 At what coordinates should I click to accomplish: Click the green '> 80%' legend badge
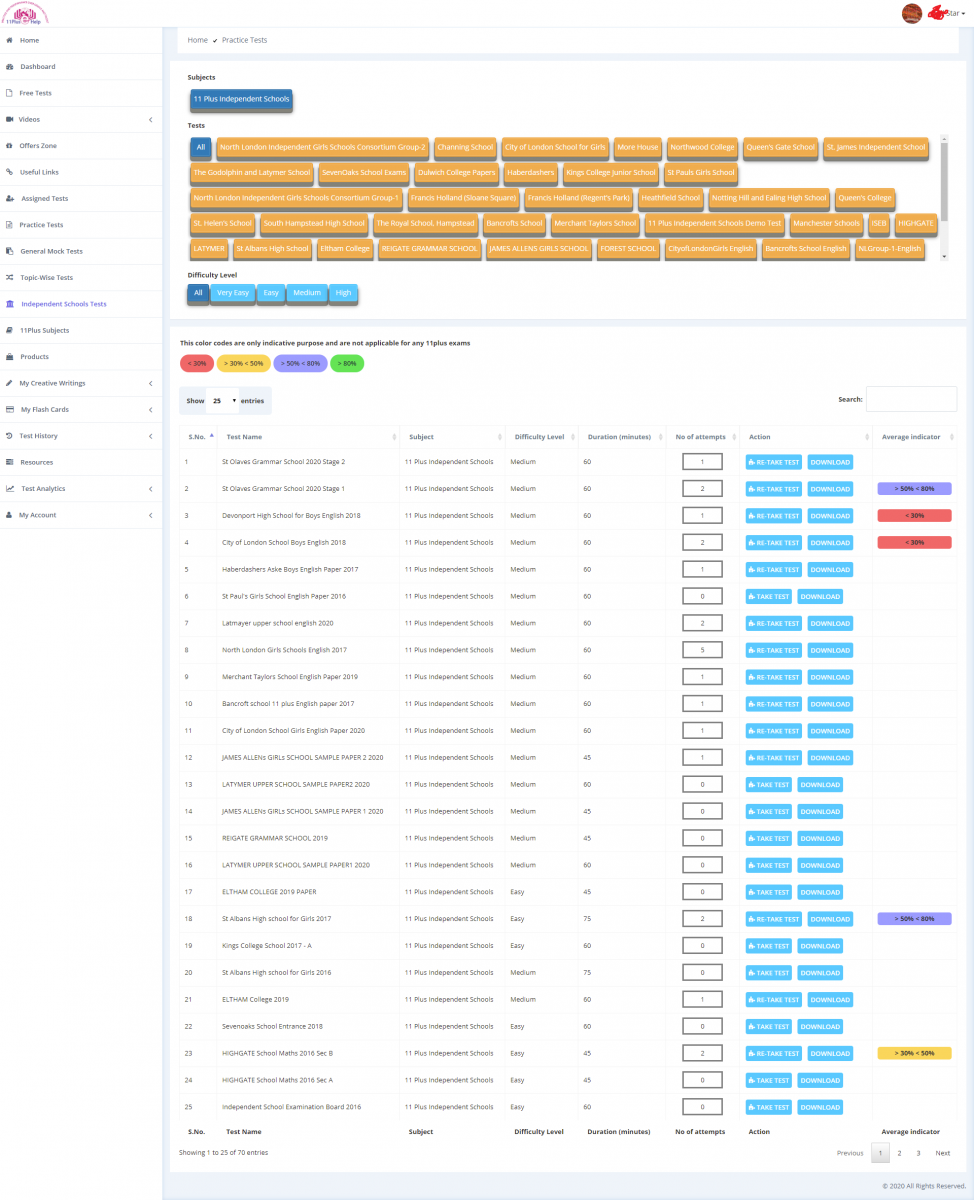tap(347, 363)
